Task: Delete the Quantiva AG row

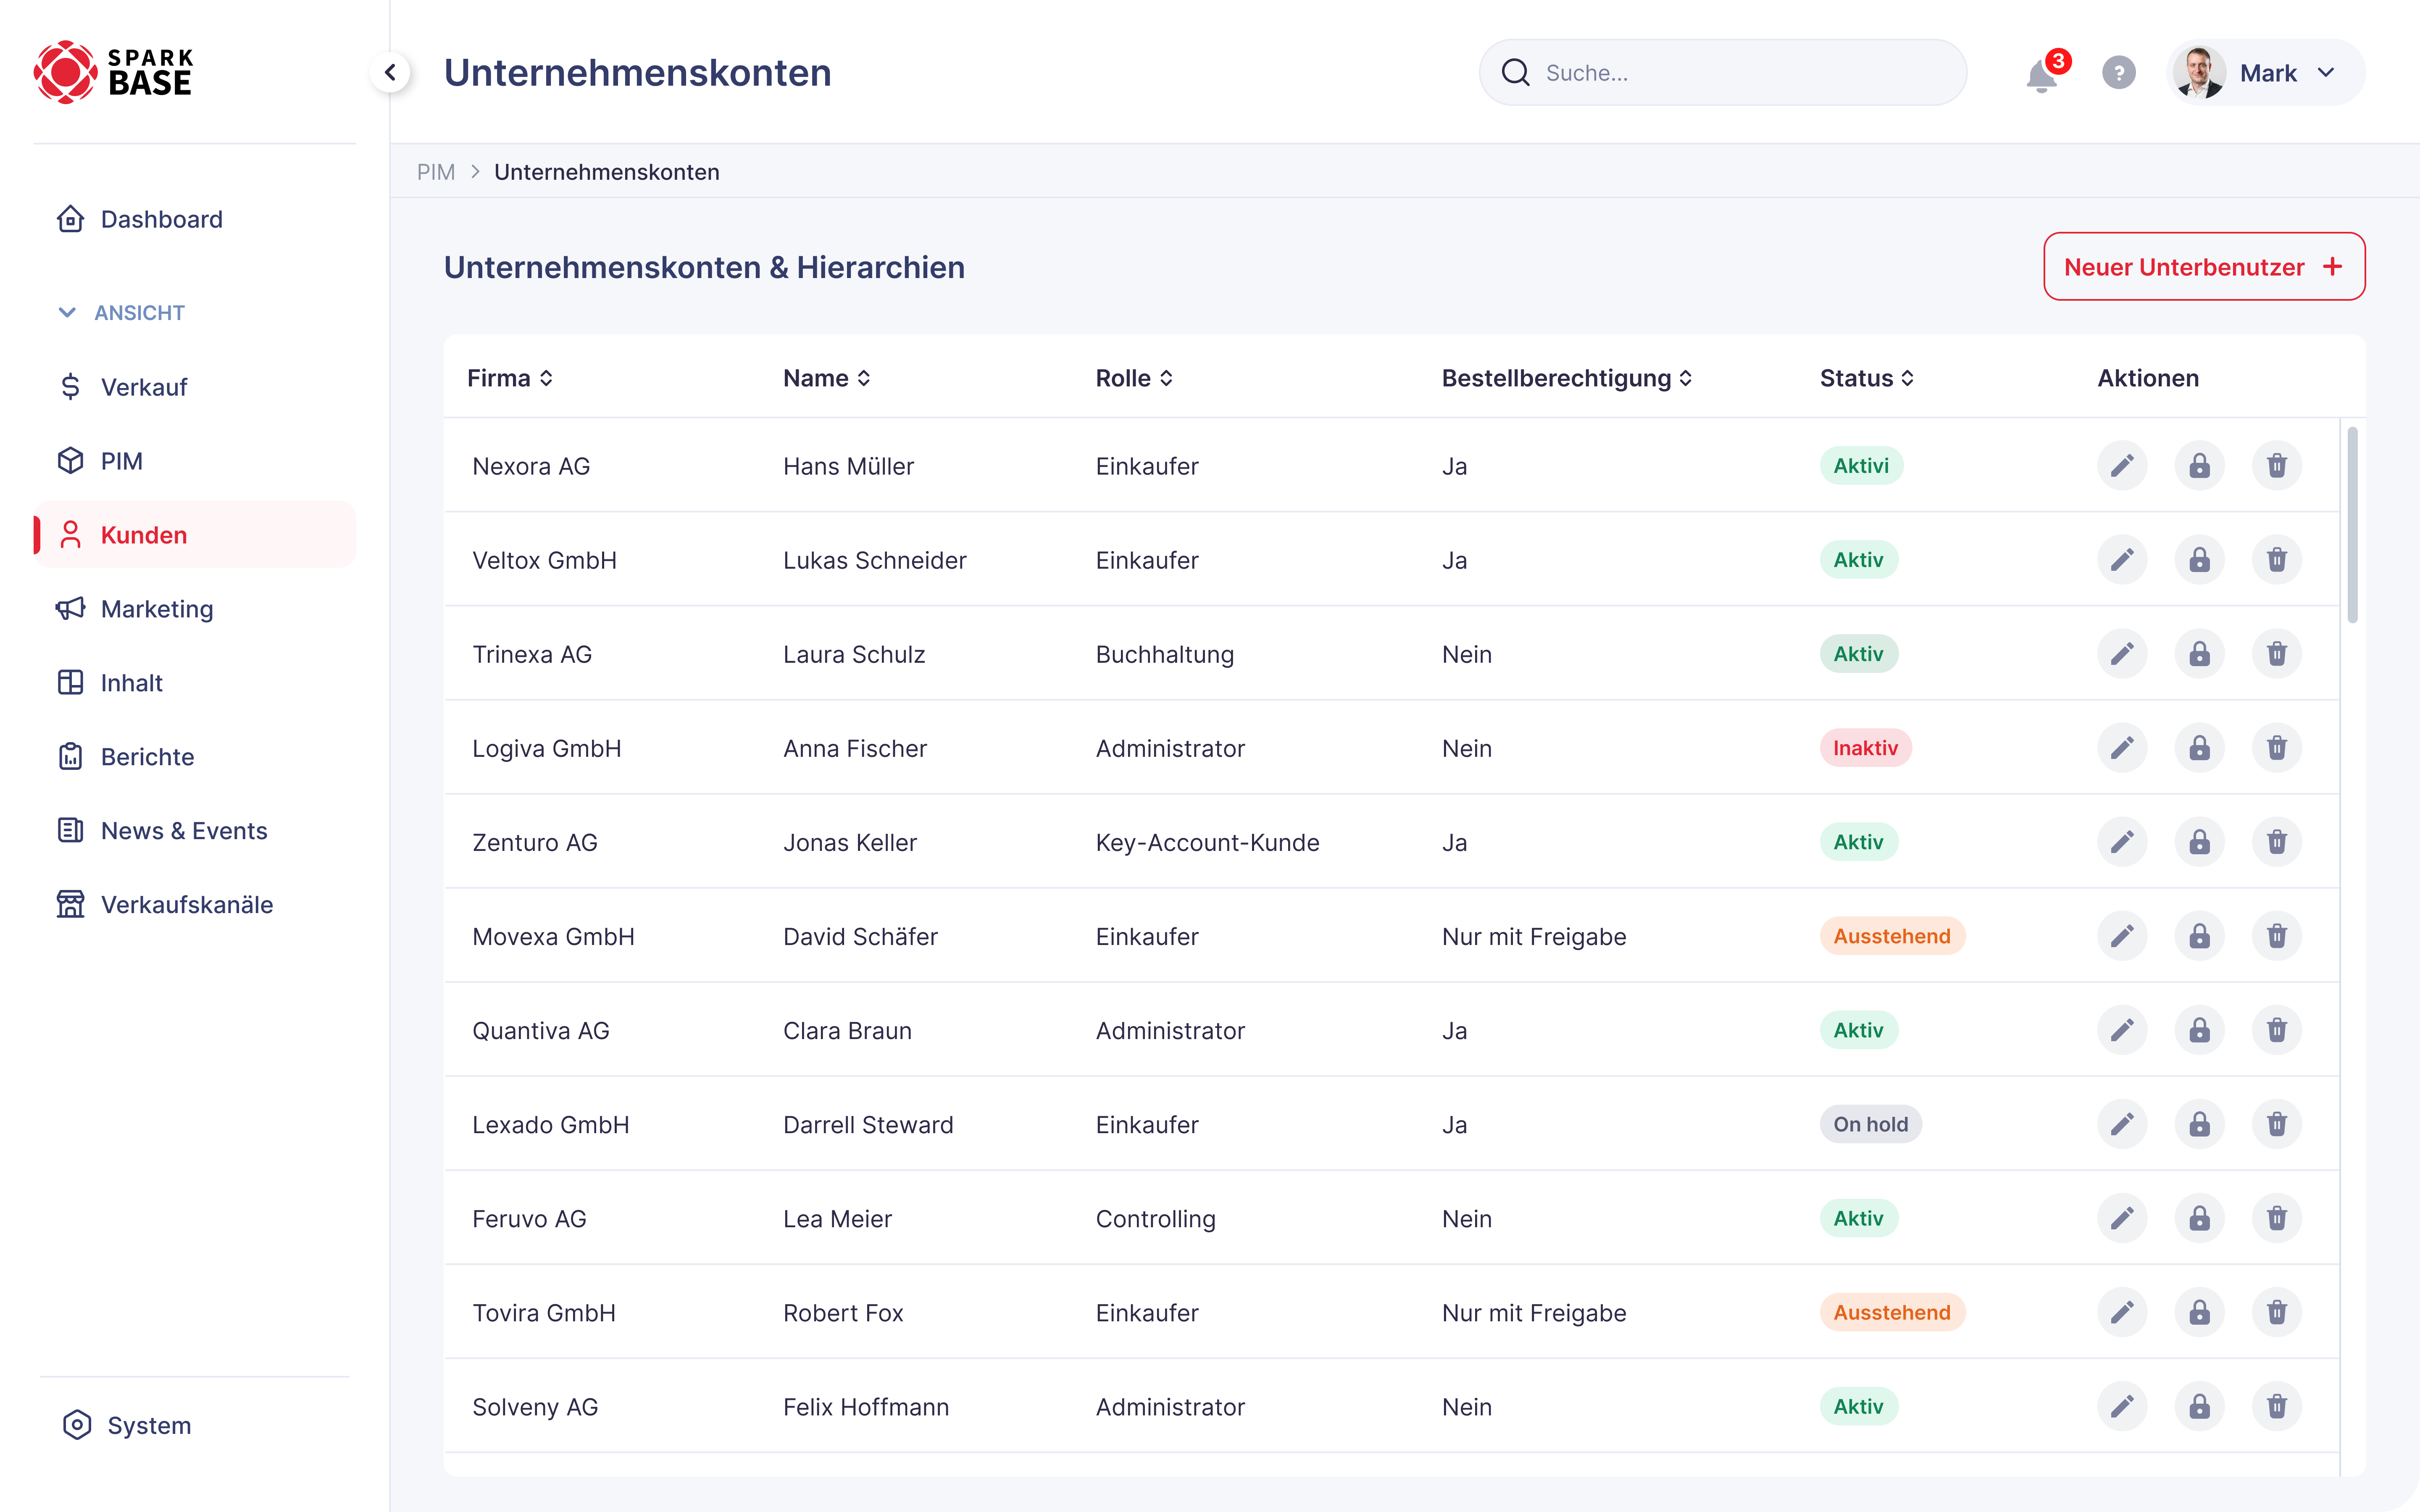Action: (x=2277, y=1030)
